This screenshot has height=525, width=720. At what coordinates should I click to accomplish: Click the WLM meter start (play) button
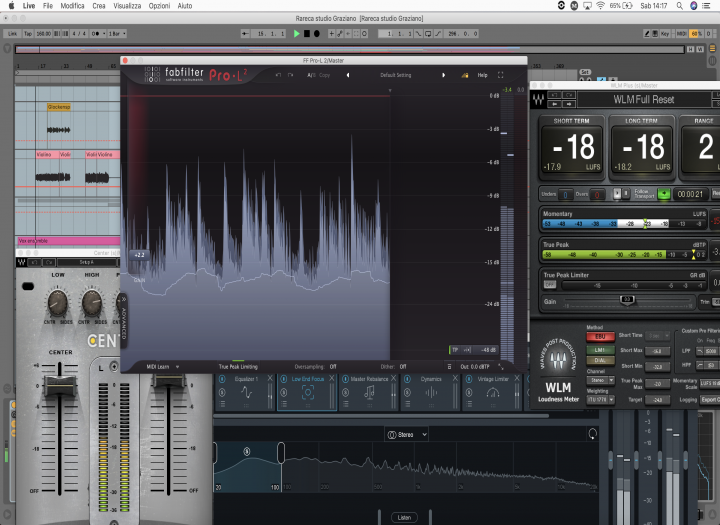tap(617, 194)
